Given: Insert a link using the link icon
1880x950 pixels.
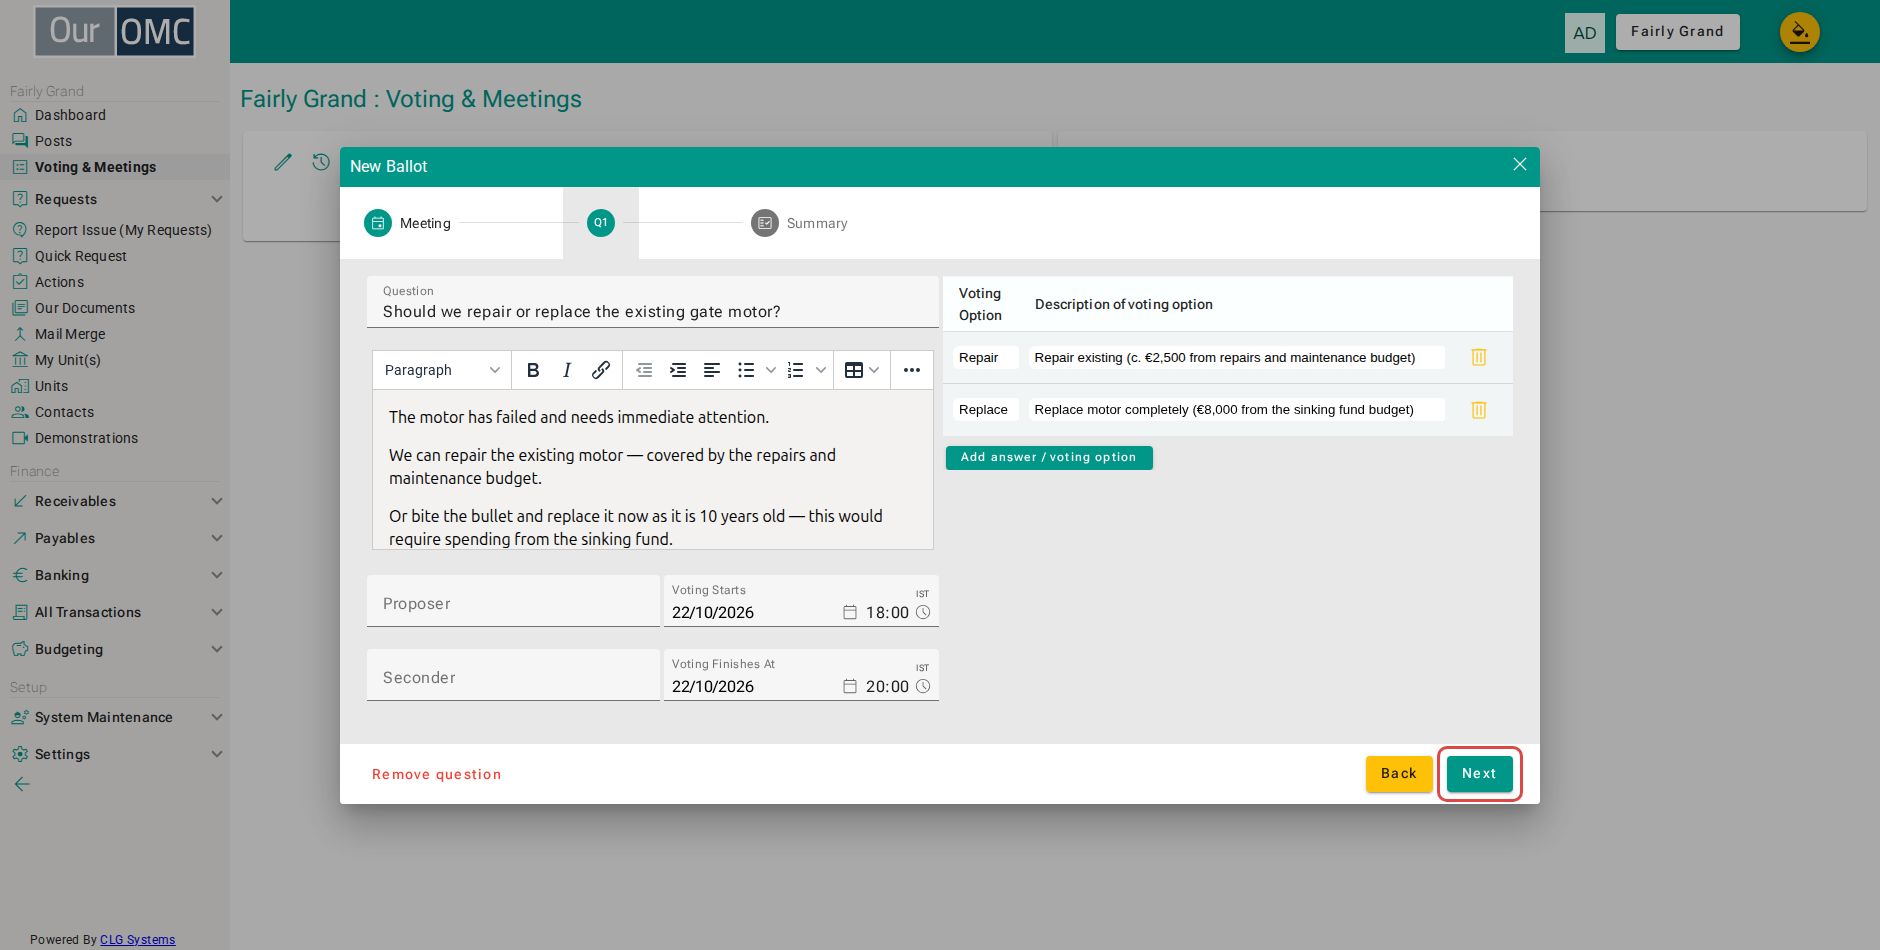Looking at the screenshot, I should [601, 370].
